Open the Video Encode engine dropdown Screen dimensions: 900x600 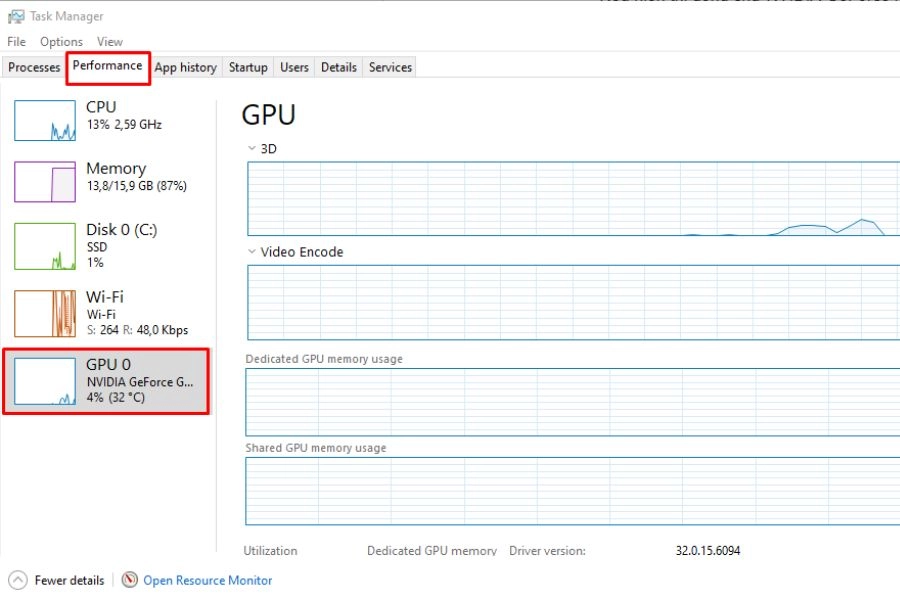tap(251, 251)
